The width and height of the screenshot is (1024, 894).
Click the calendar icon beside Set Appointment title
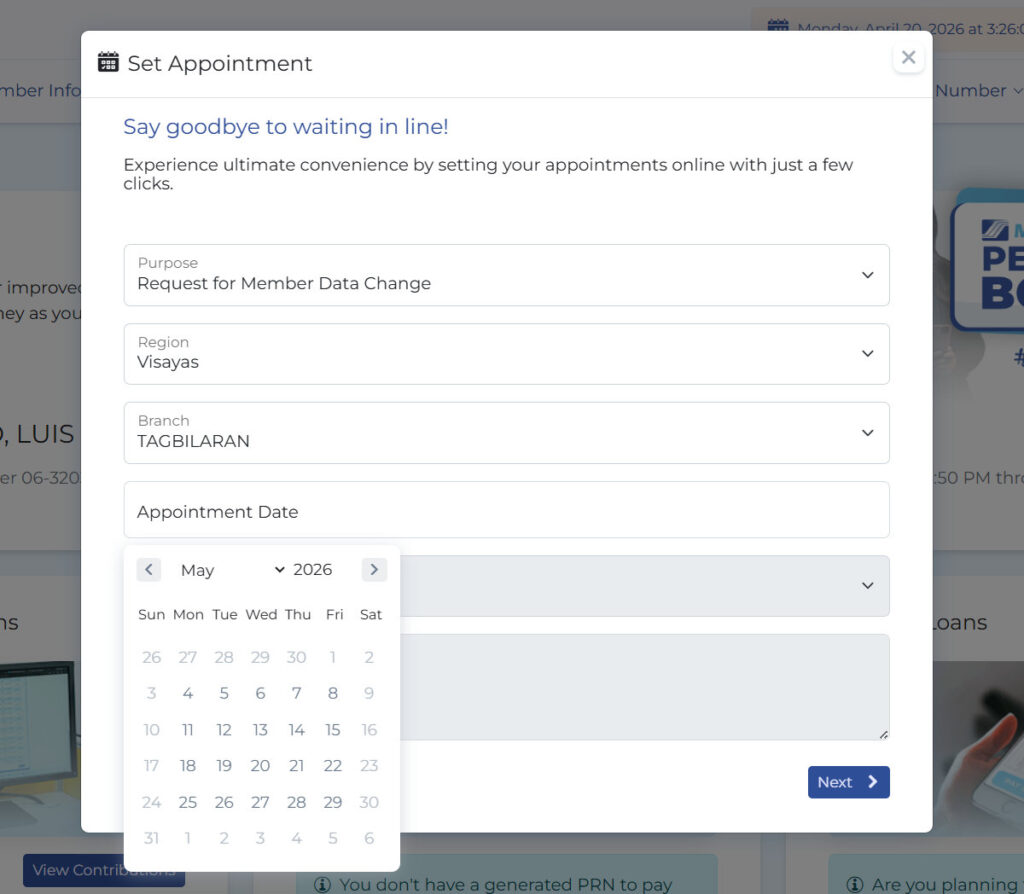[x=108, y=62]
